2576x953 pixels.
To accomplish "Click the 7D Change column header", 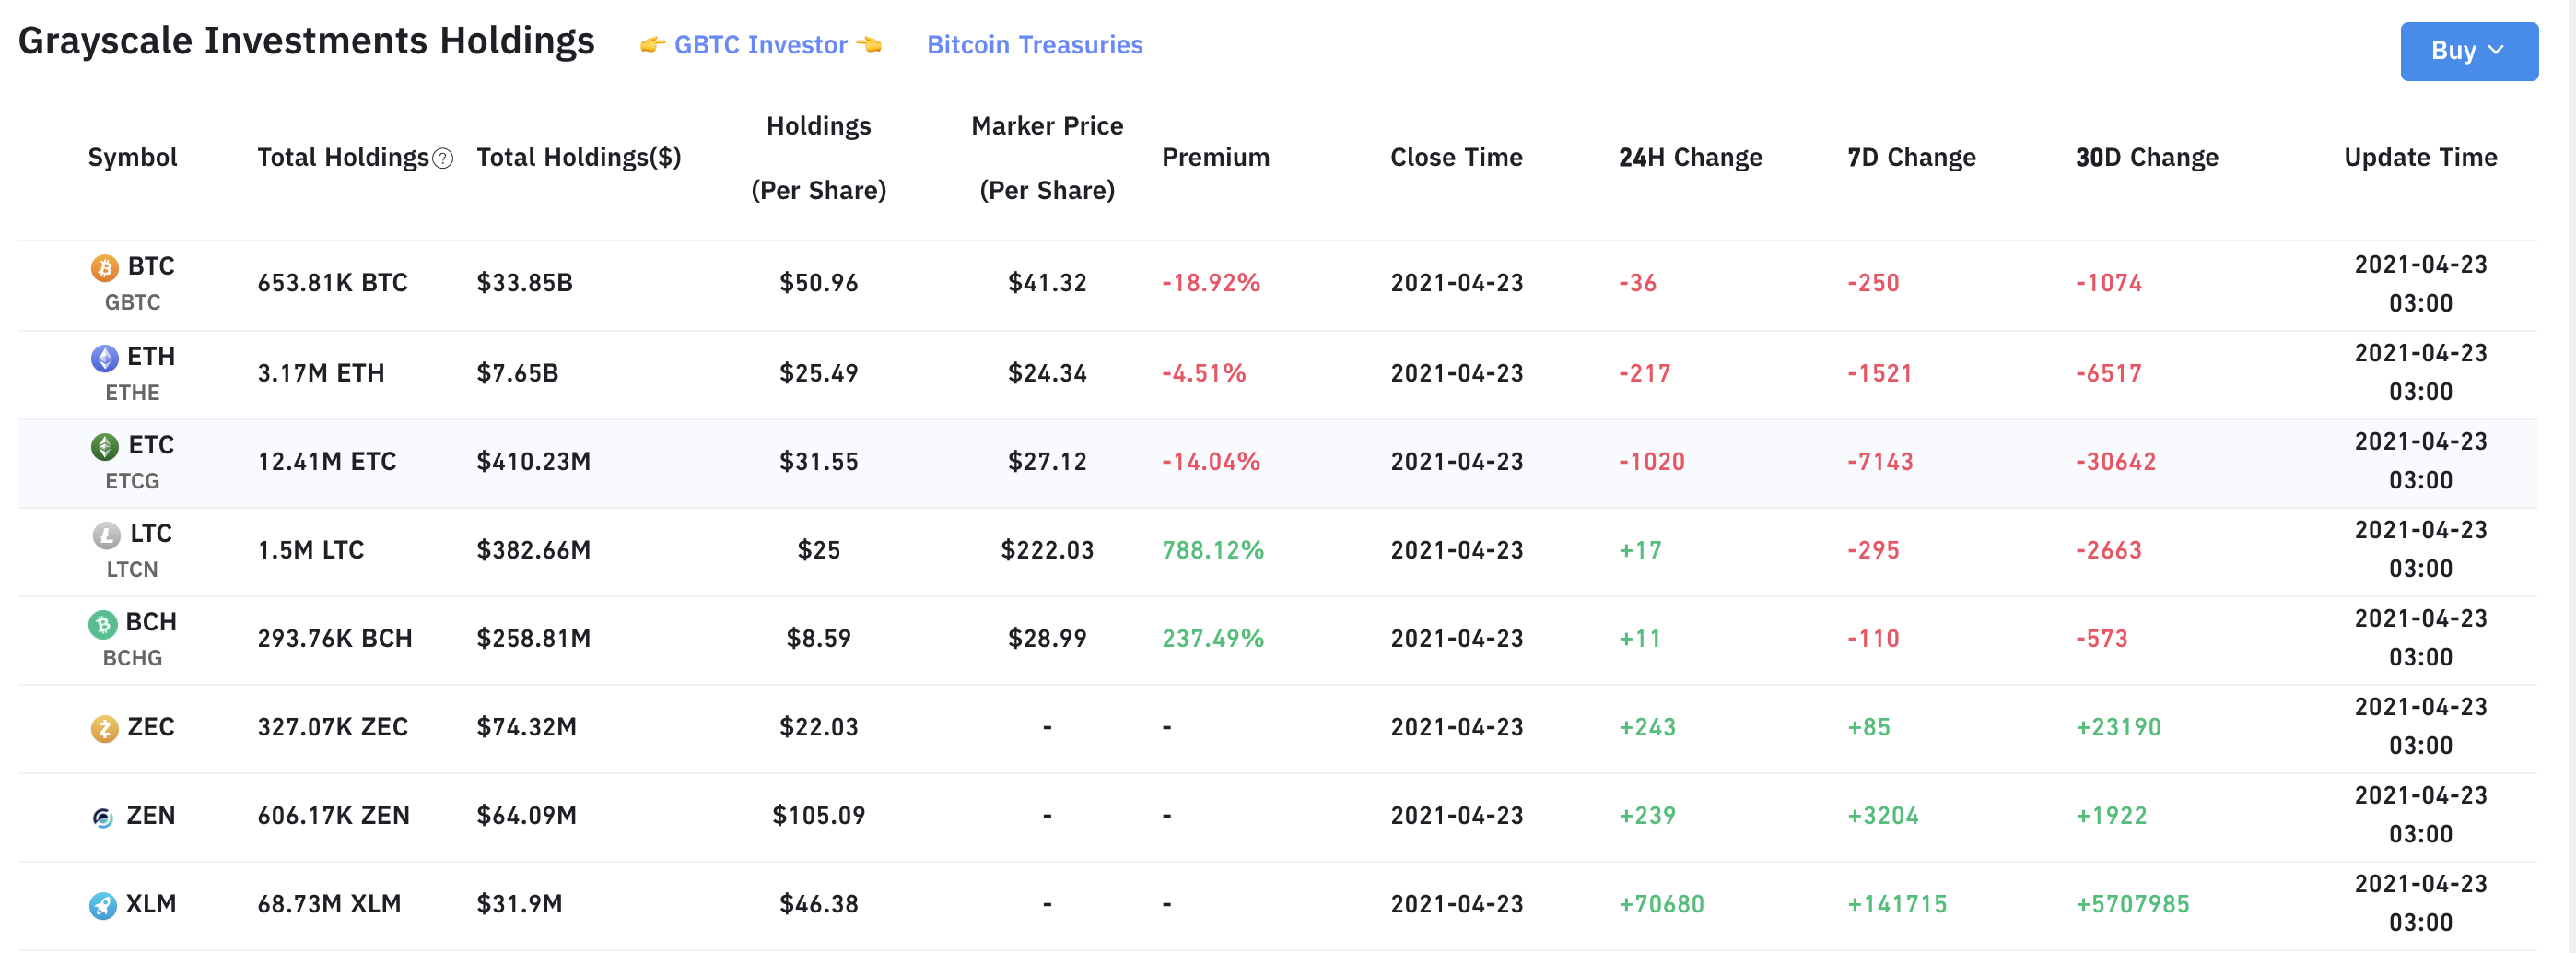I will (x=1912, y=157).
